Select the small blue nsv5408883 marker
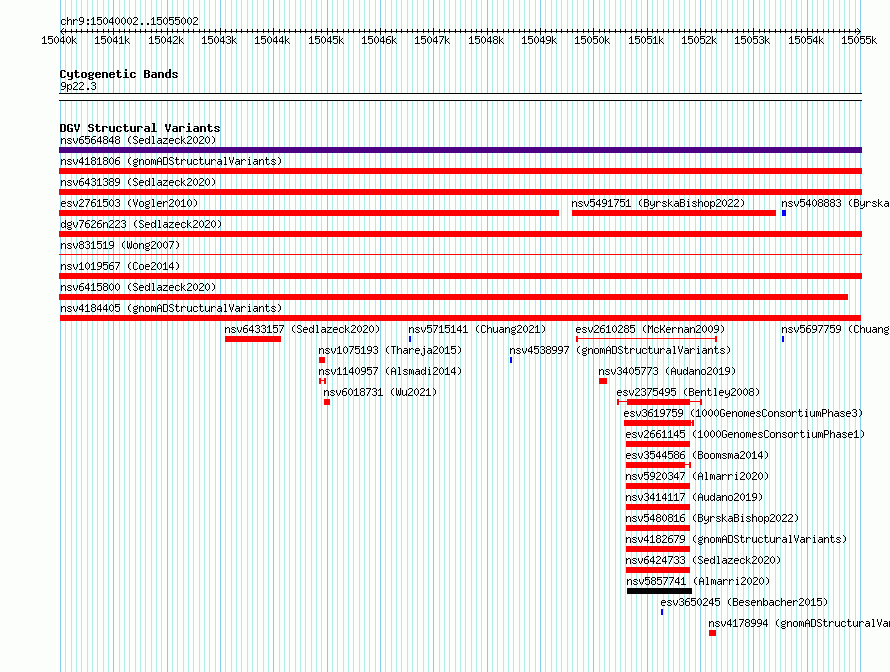 784,213
